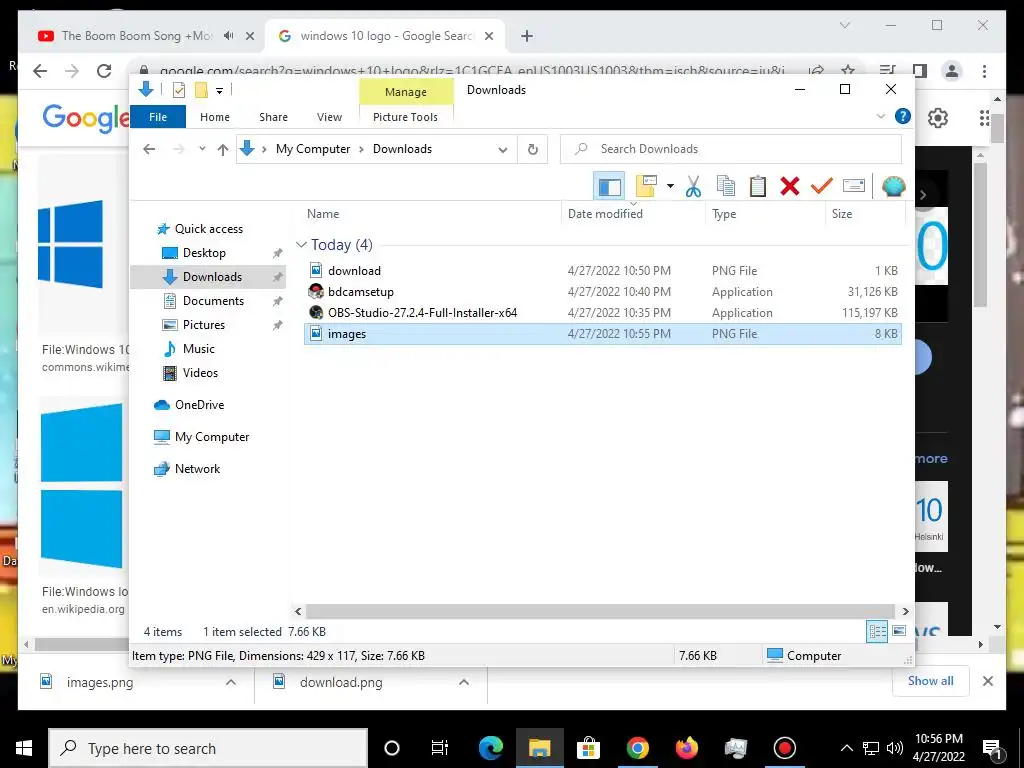1024x768 pixels.
Task: Switch to Details view in status bar
Action: pyautogui.click(x=877, y=632)
